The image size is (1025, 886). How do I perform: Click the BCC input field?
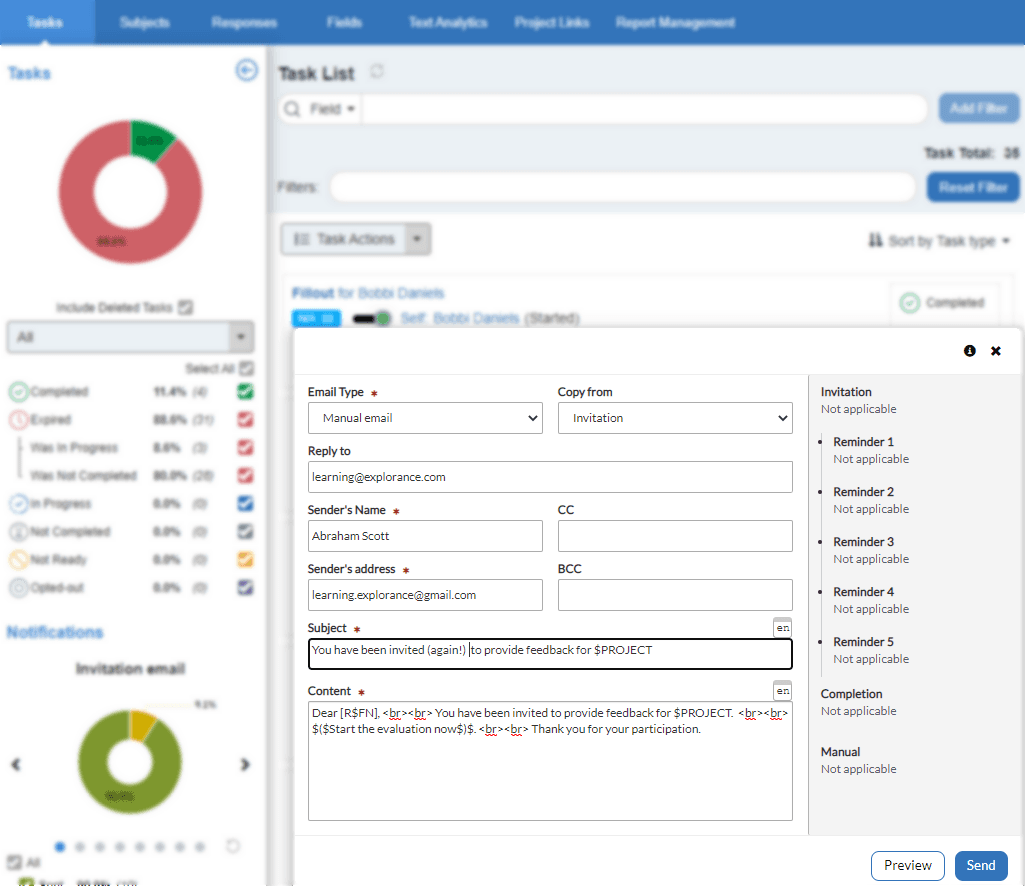pos(675,595)
